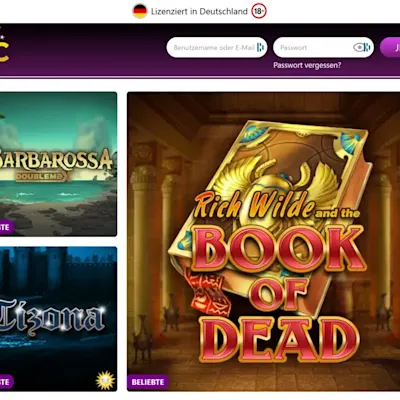
Task: Focus the Benutzername oder E-Mail field
Action: pos(217,48)
